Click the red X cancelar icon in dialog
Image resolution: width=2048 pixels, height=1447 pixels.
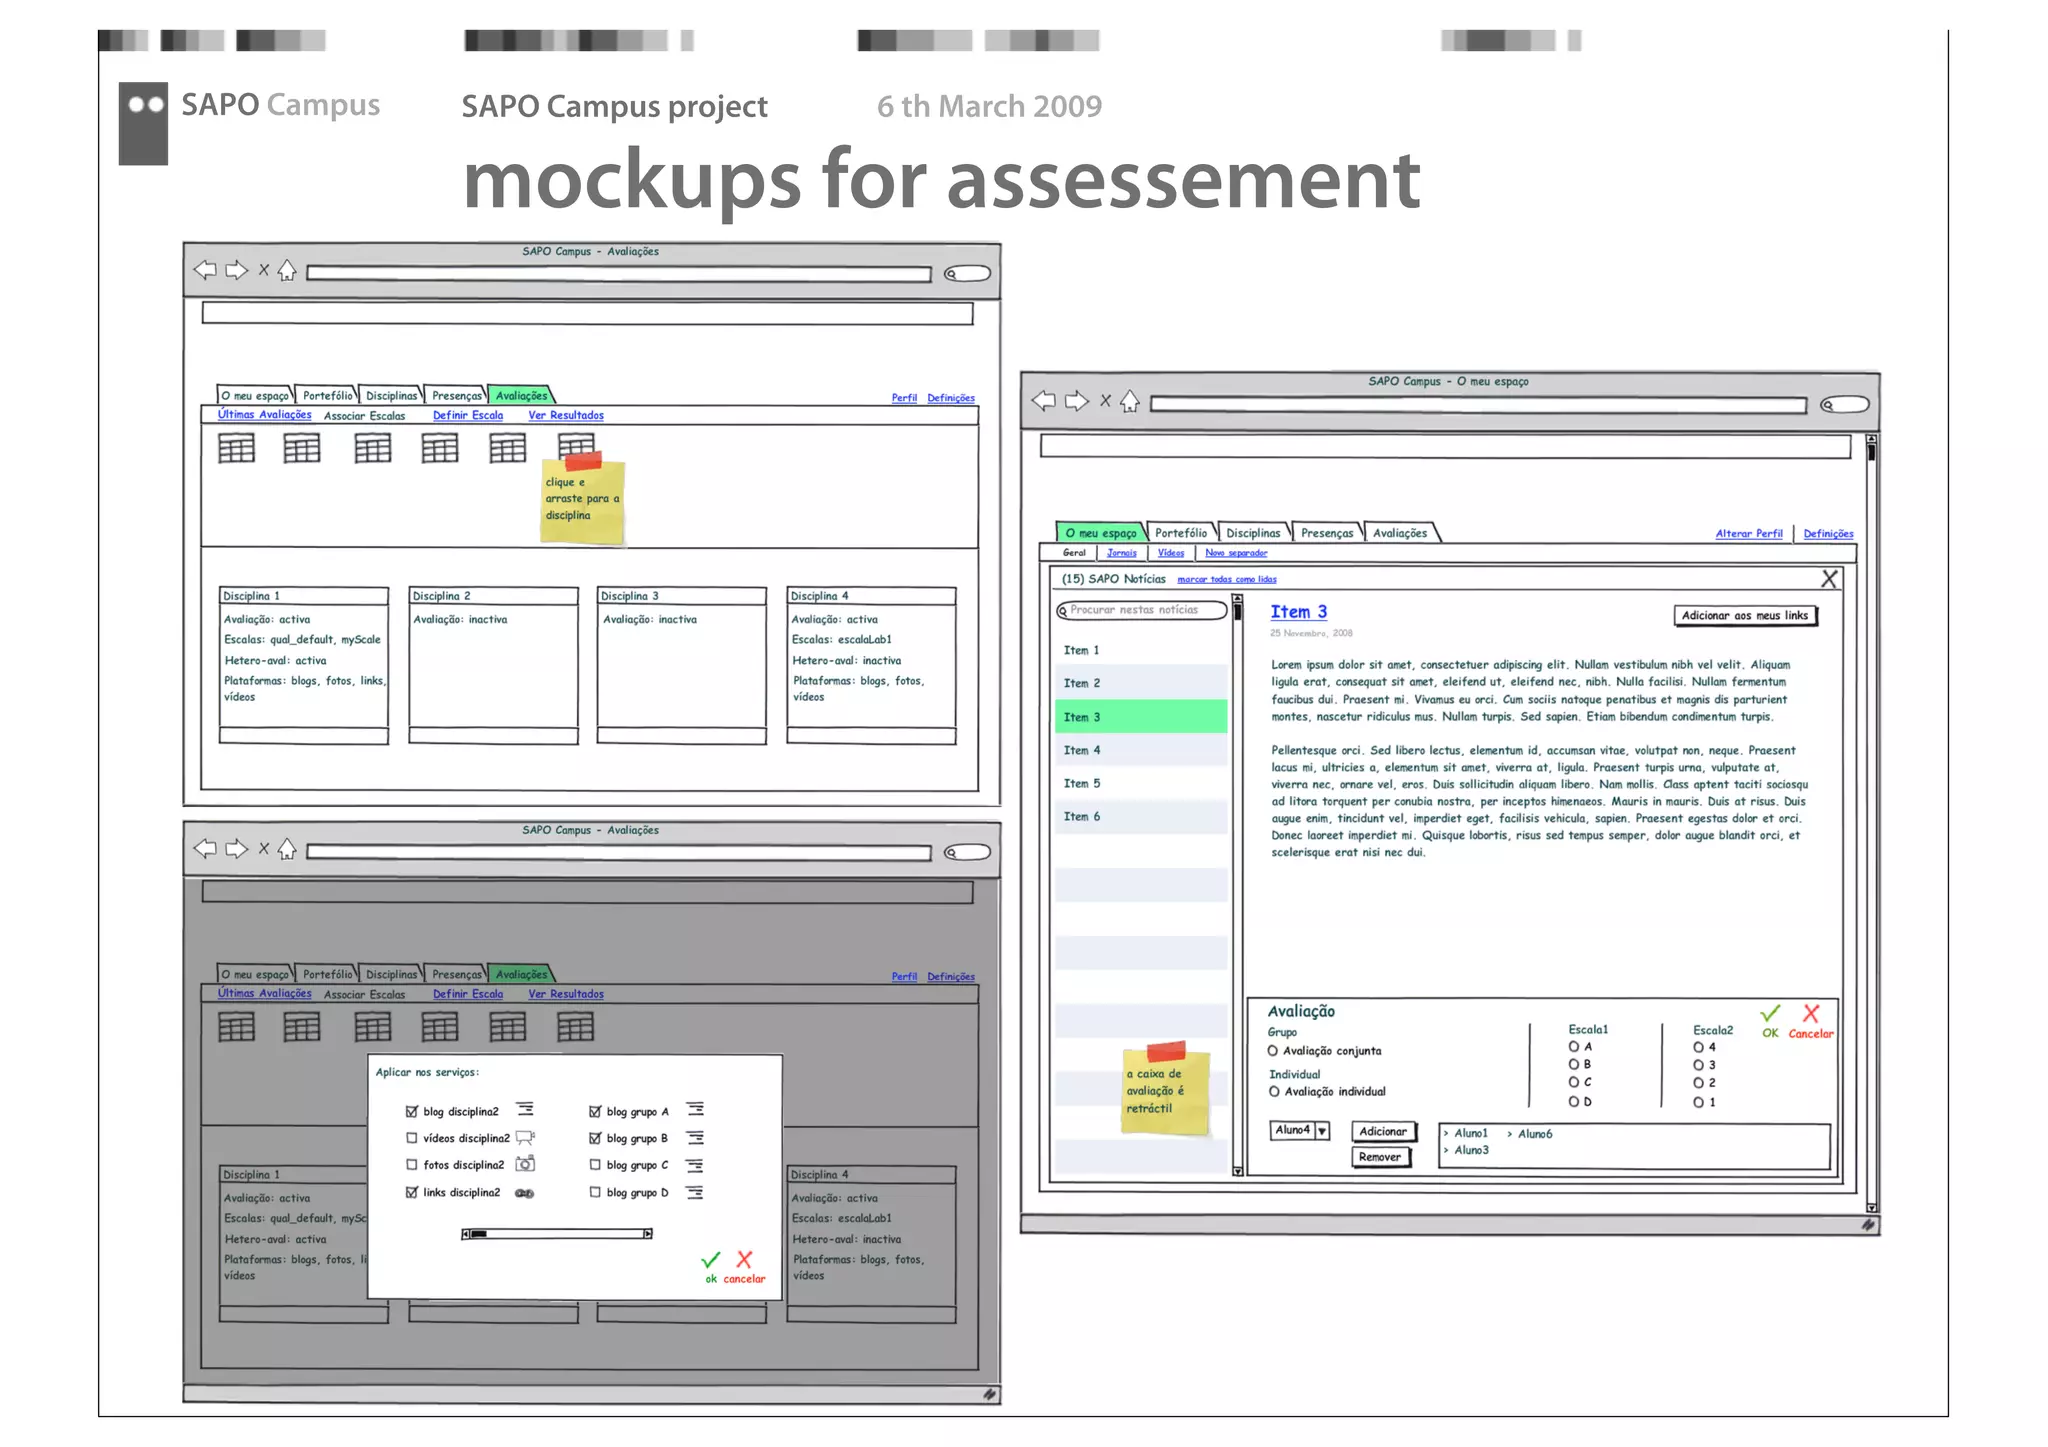tap(744, 1259)
